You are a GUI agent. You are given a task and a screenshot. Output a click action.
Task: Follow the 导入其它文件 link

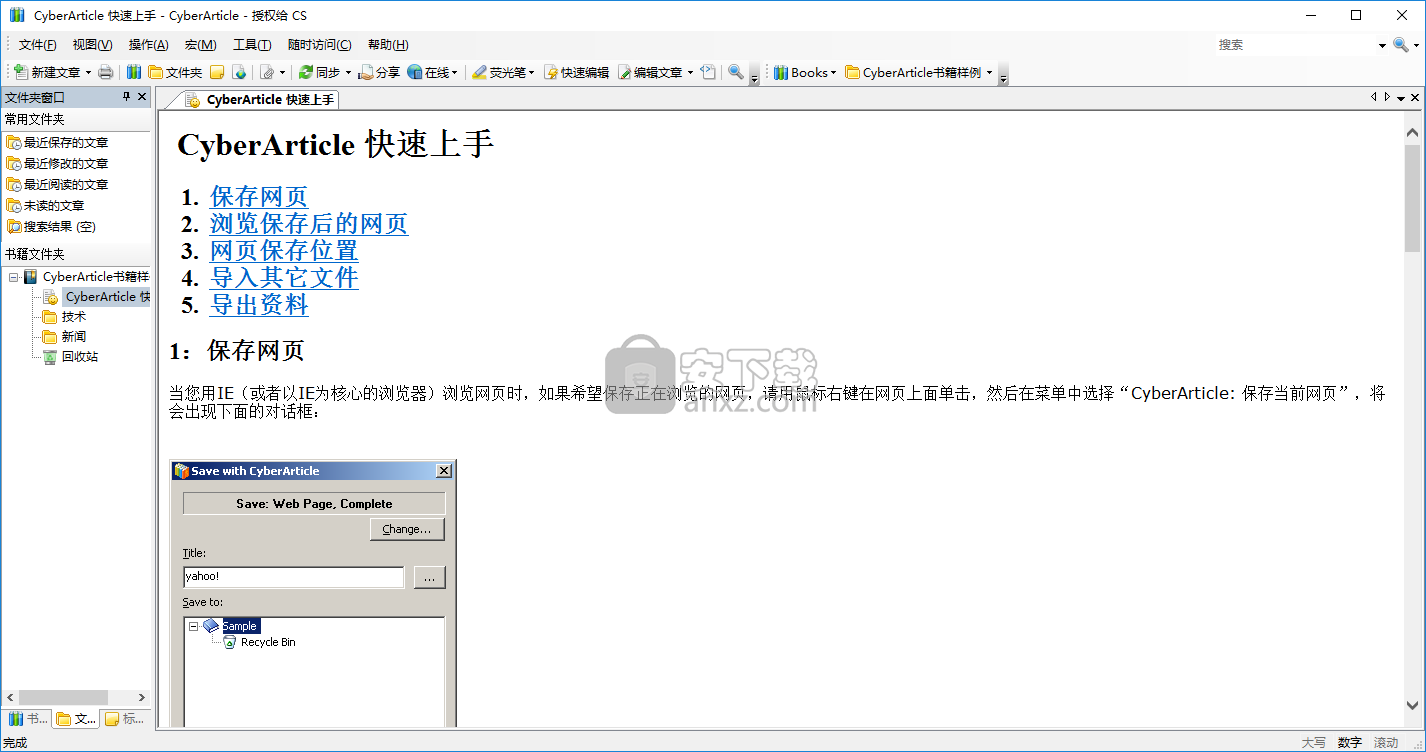[284, 278]
